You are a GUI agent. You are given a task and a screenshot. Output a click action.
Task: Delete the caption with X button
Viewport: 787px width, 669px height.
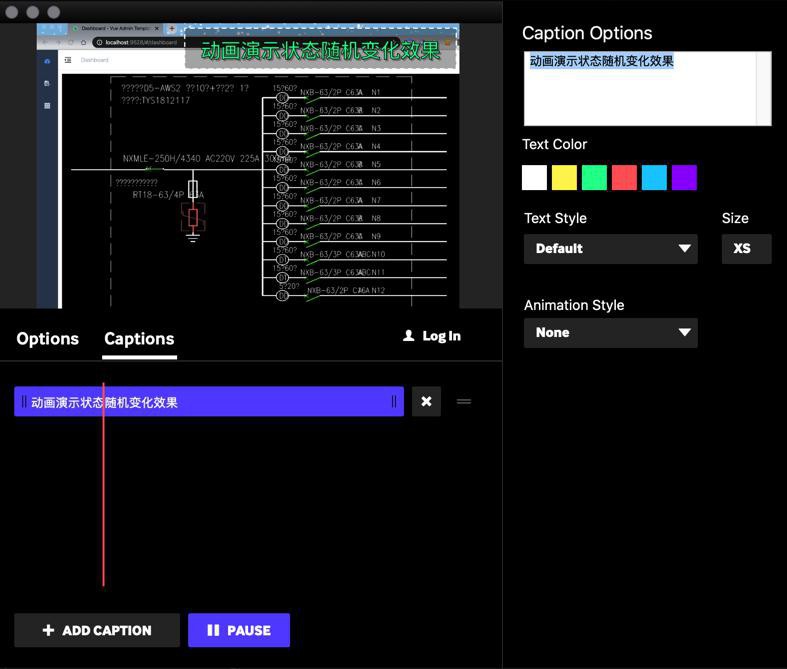[426, 402]
